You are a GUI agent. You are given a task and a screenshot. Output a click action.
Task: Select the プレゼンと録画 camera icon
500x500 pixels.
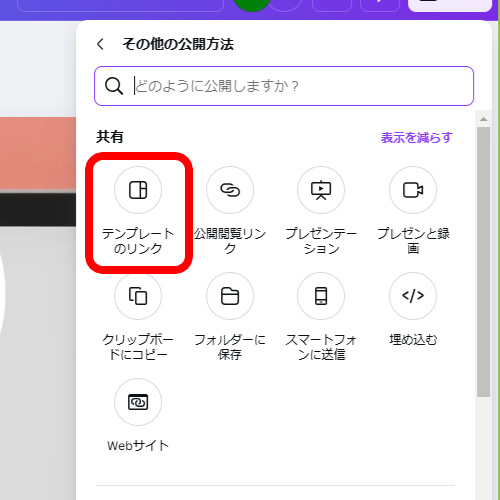coord(413,190)
